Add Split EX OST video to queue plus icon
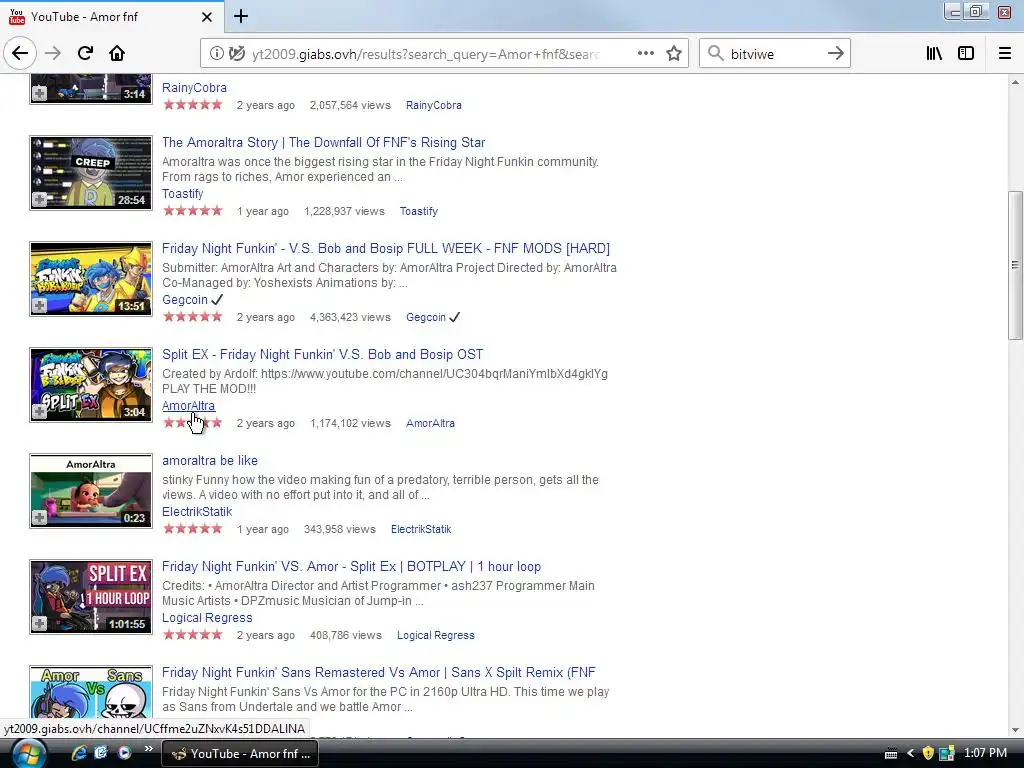Viewport: 1024px width, 768px height. pyautogui.click(x=40, y=411)
